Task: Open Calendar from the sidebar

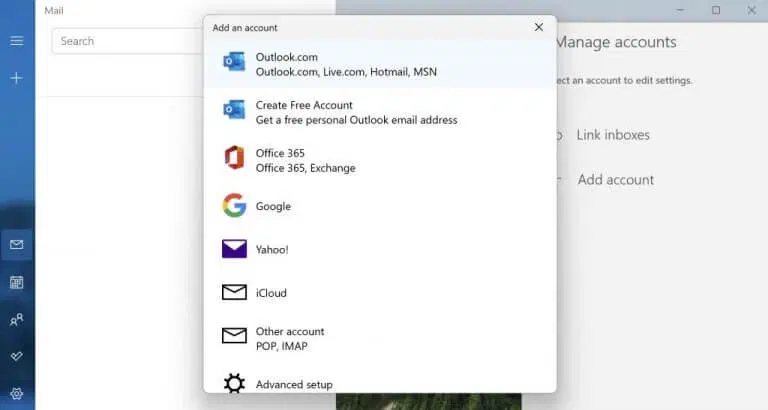Action: click(x=17, y=282)
